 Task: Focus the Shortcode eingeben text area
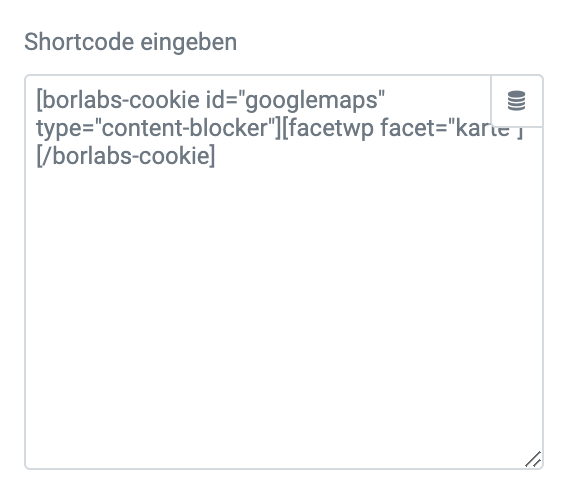[284, 272]
